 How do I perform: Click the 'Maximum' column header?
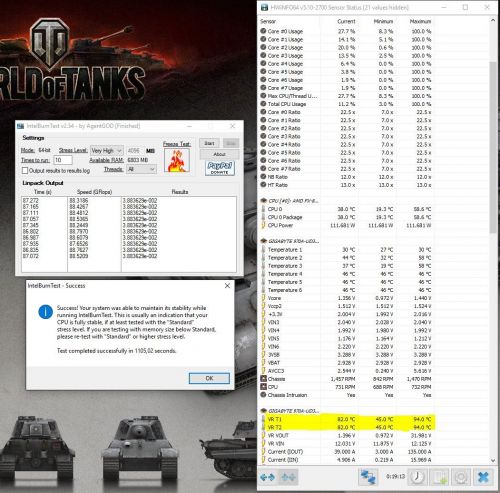point(420,21)
